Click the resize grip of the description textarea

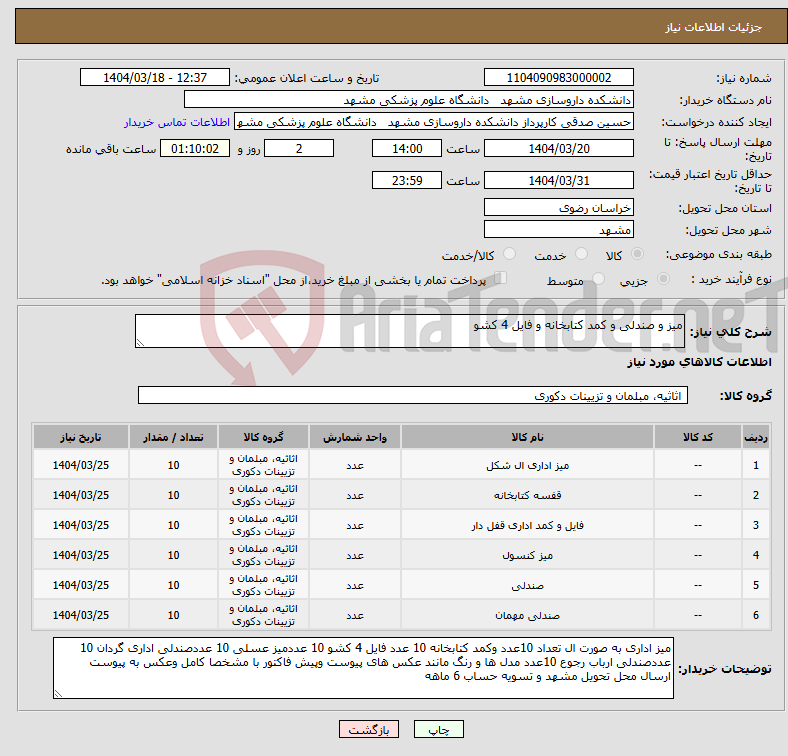(x=140, y=343)
